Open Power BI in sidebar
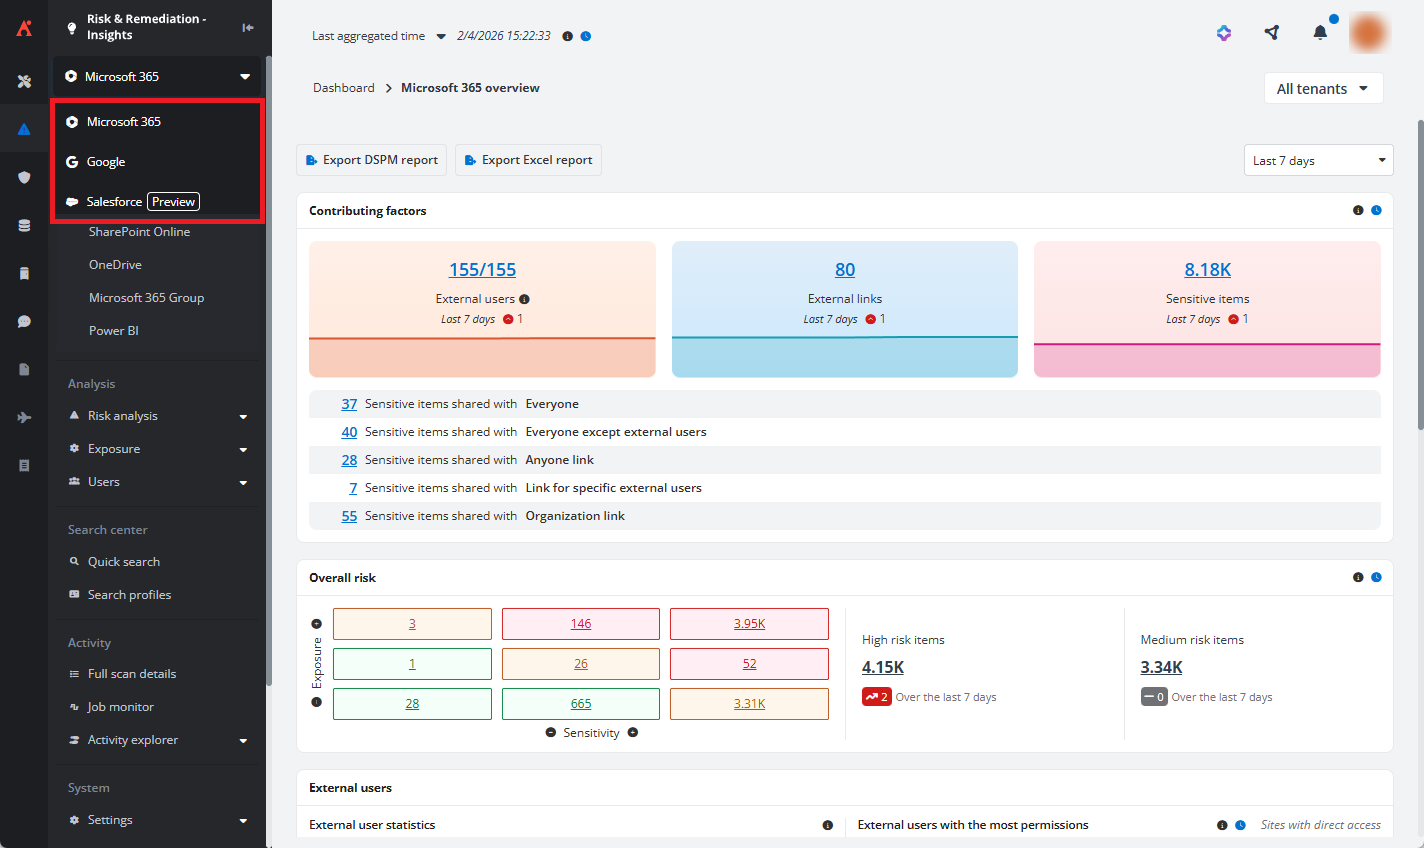Image resolution: width=1424 pixels, height=848 pixels. [113, 331]
